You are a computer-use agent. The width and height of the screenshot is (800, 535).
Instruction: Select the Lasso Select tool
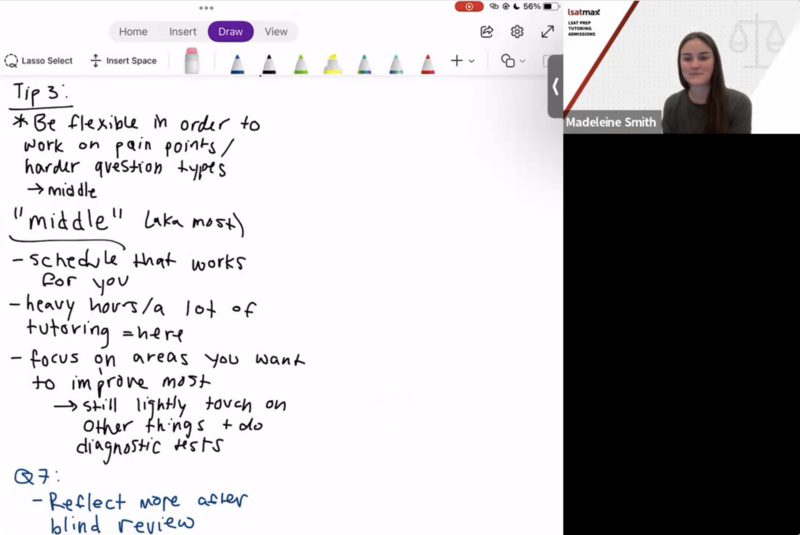click(x=39, y=61)
